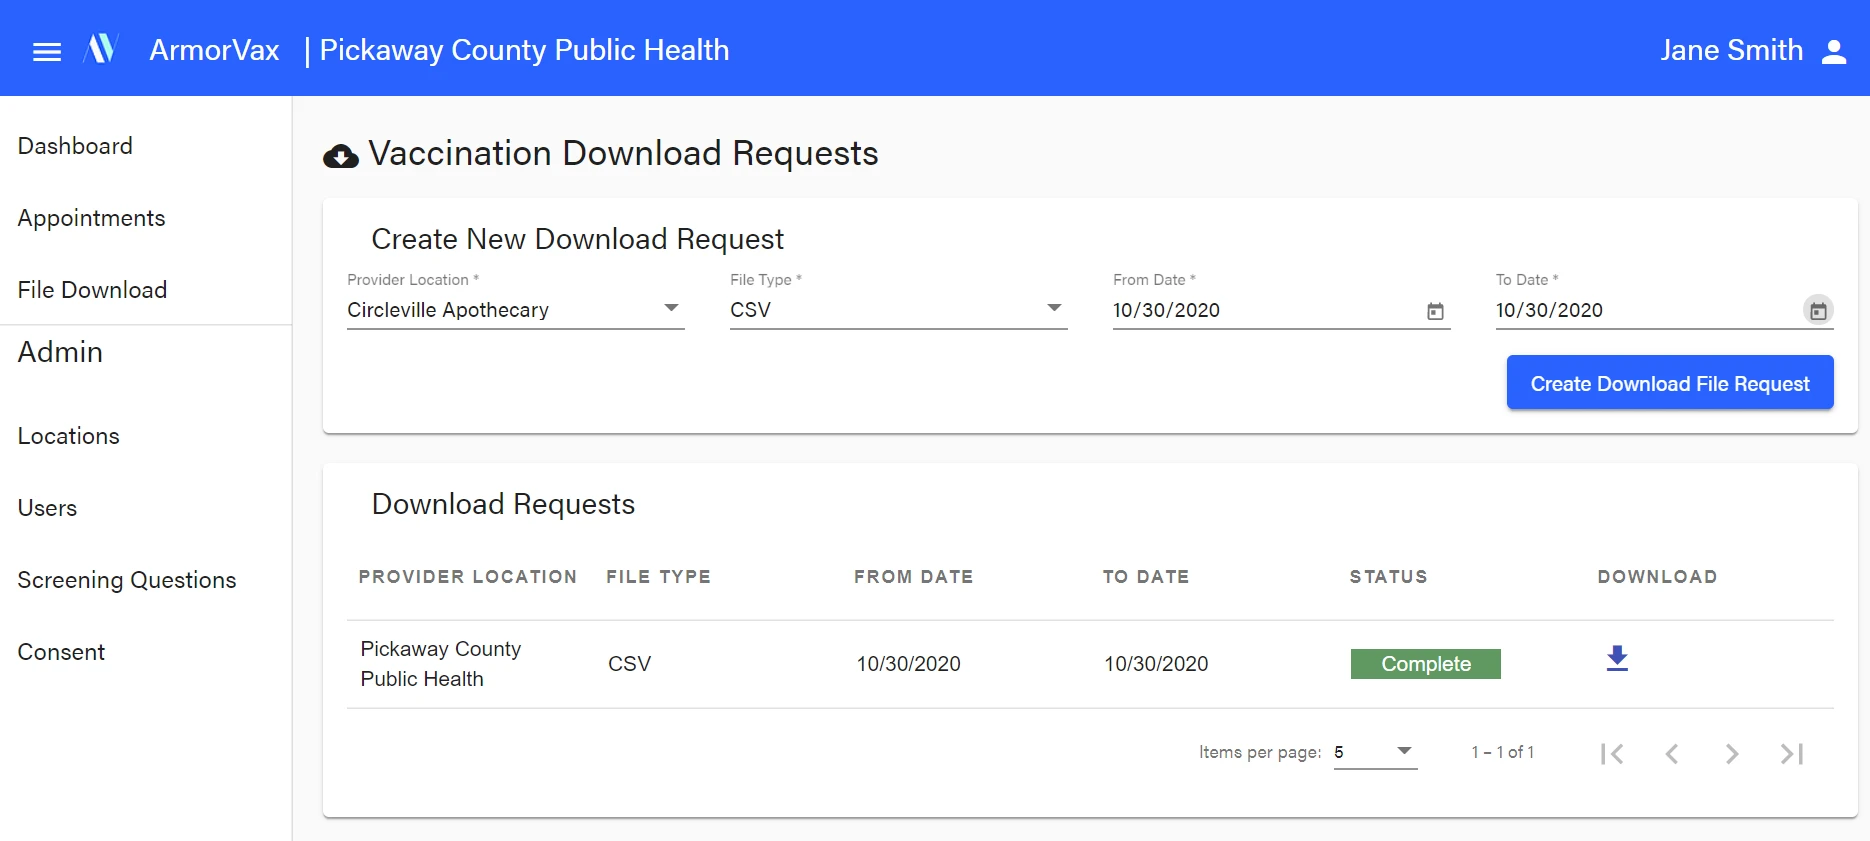Download the Pickaway County CSV file
This screenshot has width=1870, height=841.
(x=1617, y=658)
